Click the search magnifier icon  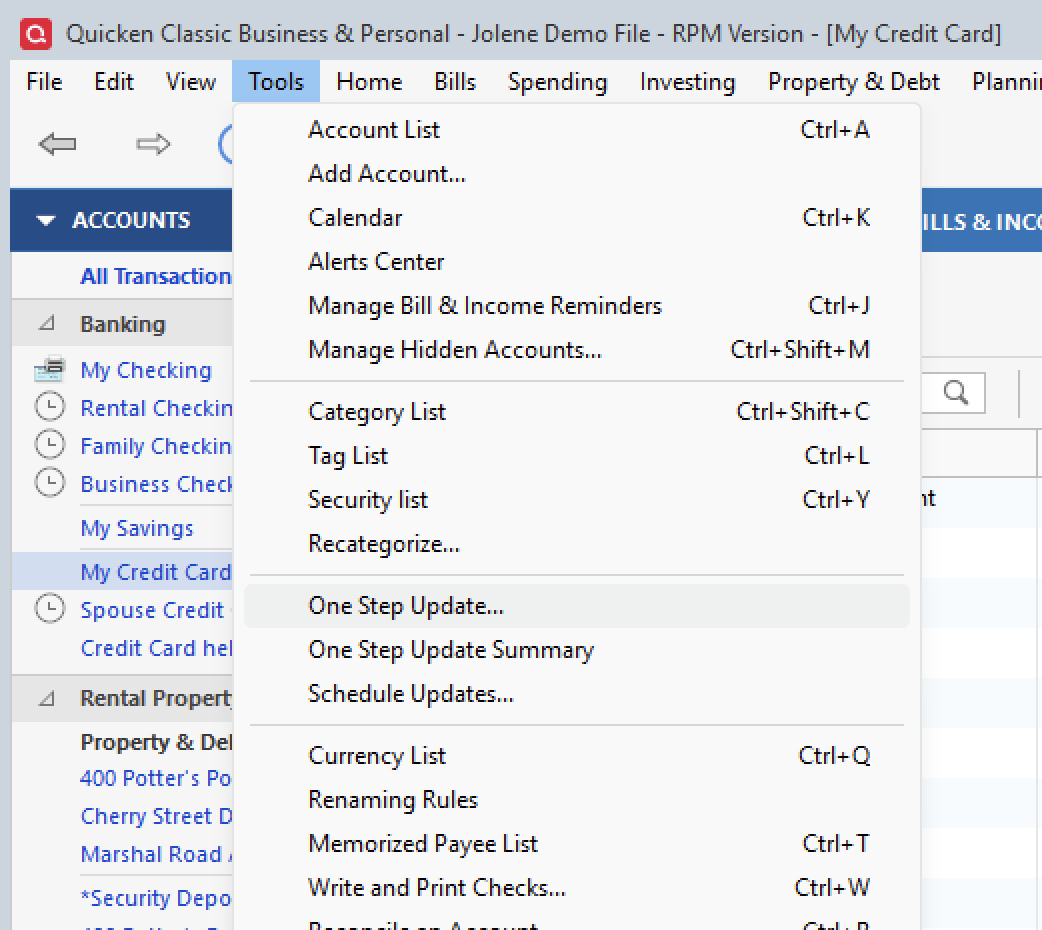956,393
